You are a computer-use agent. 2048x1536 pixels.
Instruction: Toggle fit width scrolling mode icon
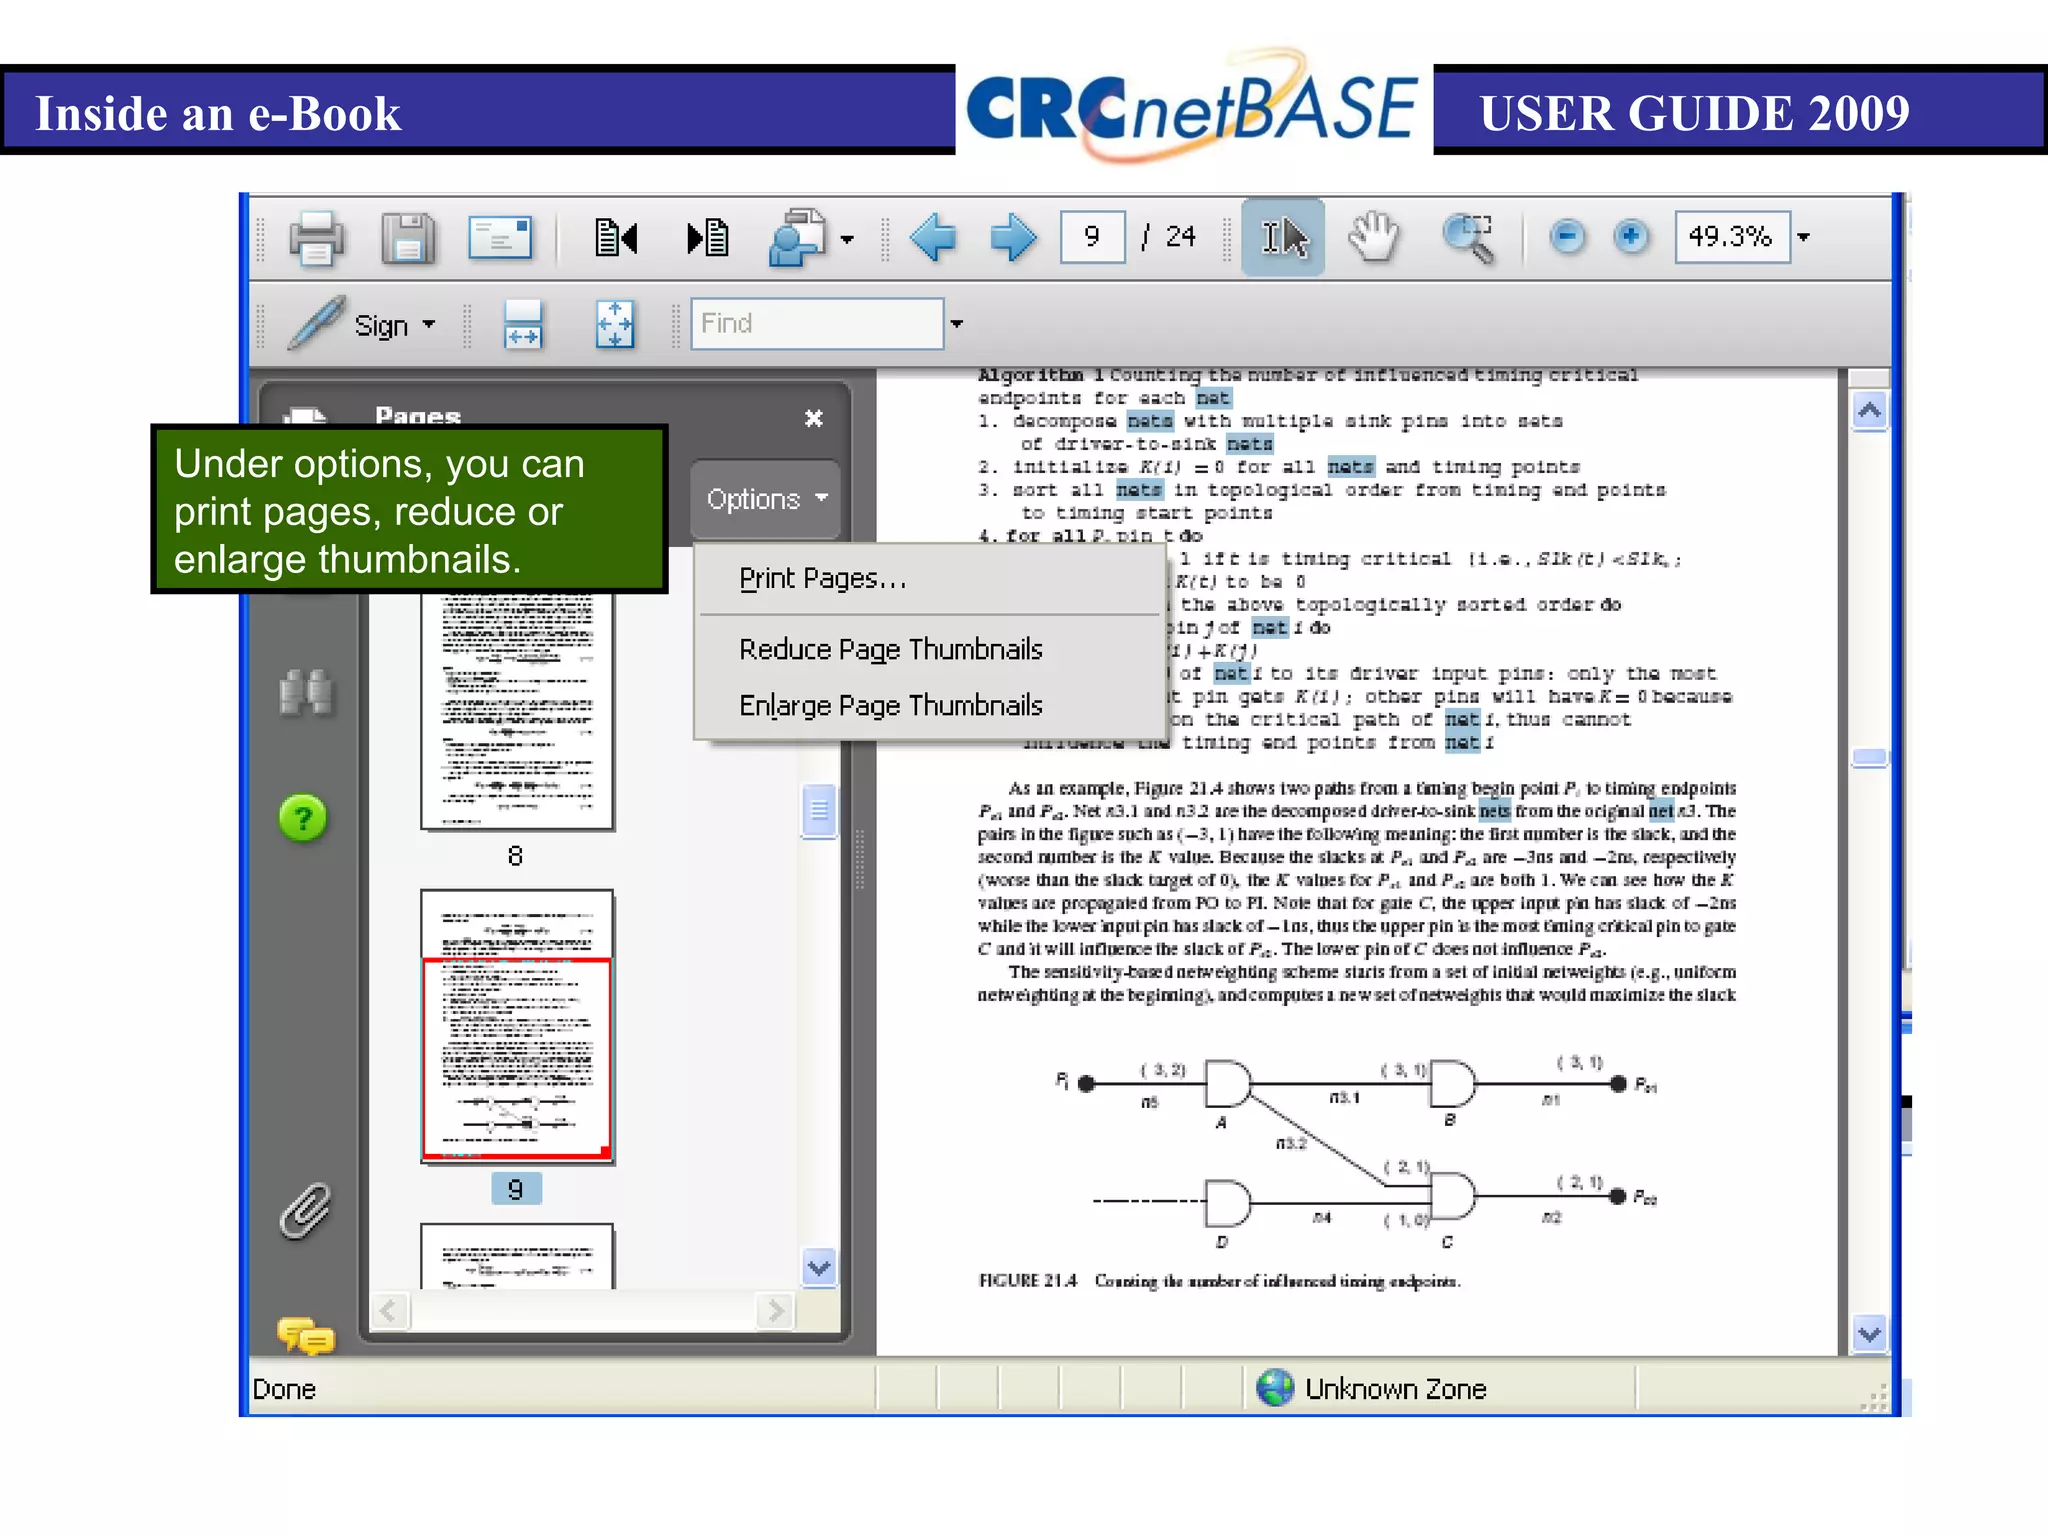(x=522, y=324)
